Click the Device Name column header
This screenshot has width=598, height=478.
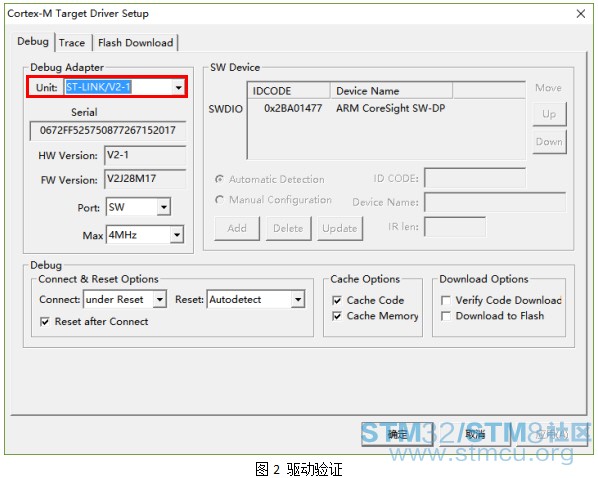click(x=391, y=91)
